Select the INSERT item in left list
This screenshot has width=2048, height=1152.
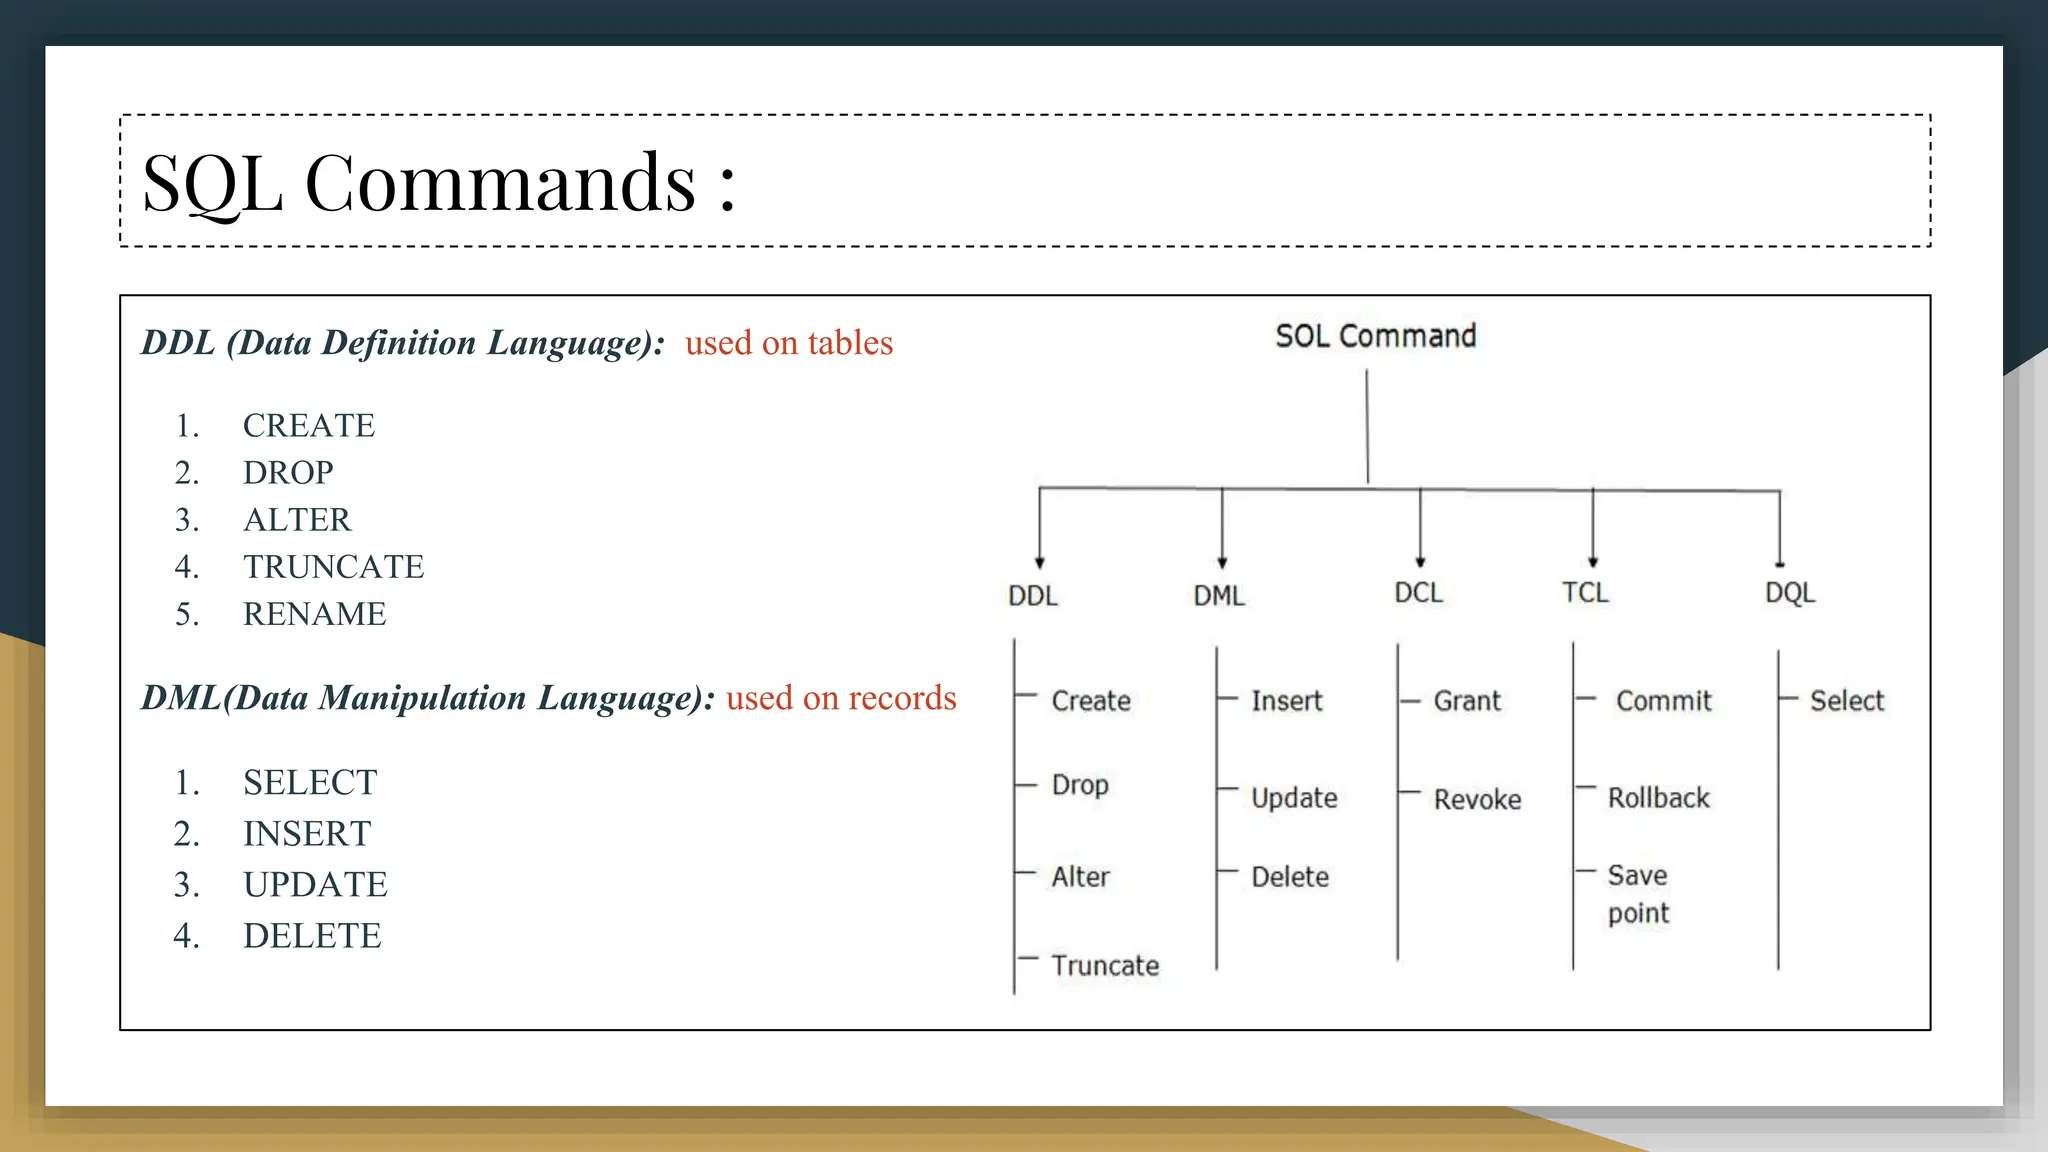pyautogui.click(x=306, y=834)
